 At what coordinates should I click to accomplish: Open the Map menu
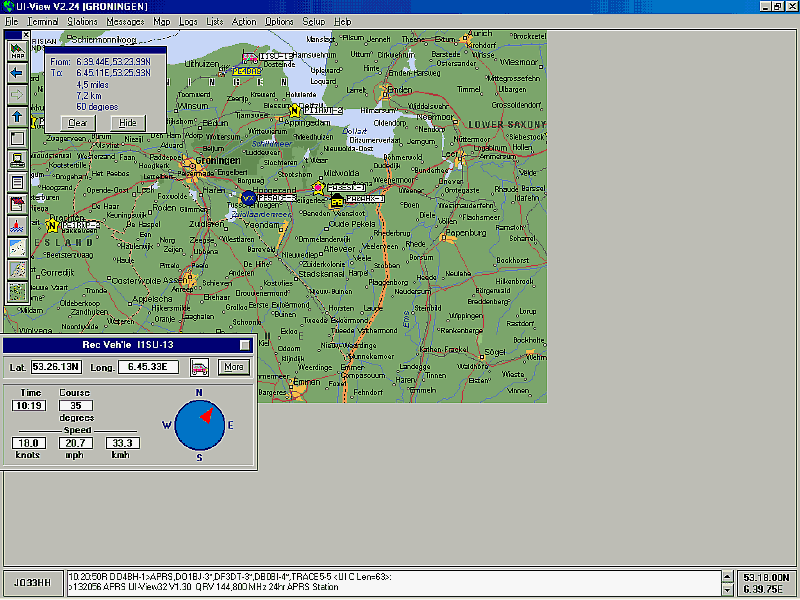[x=162, y=22]
